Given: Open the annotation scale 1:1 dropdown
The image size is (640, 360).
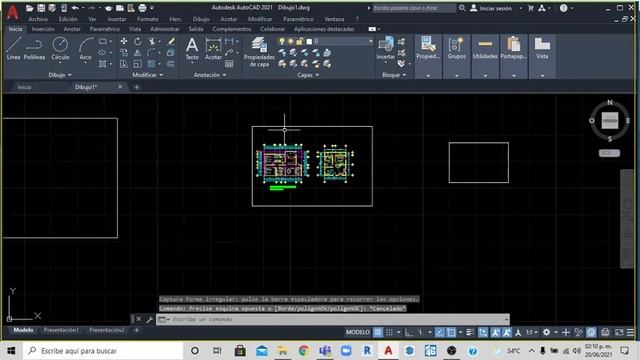Looking at the screenshot, I should (x=532, y=333).
